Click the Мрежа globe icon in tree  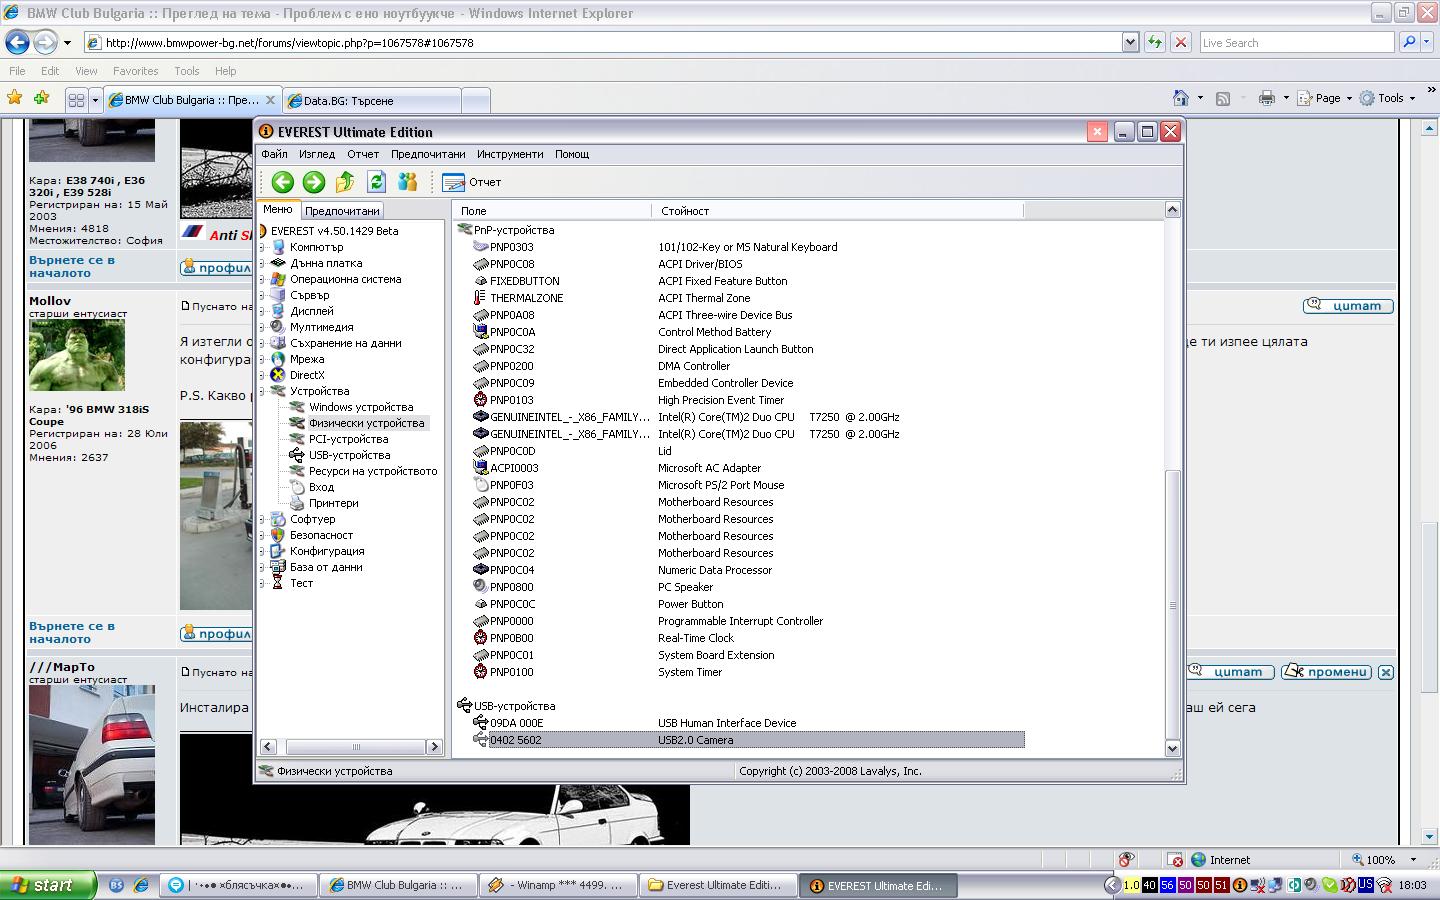pyautogui.click(x=278, y=359)
